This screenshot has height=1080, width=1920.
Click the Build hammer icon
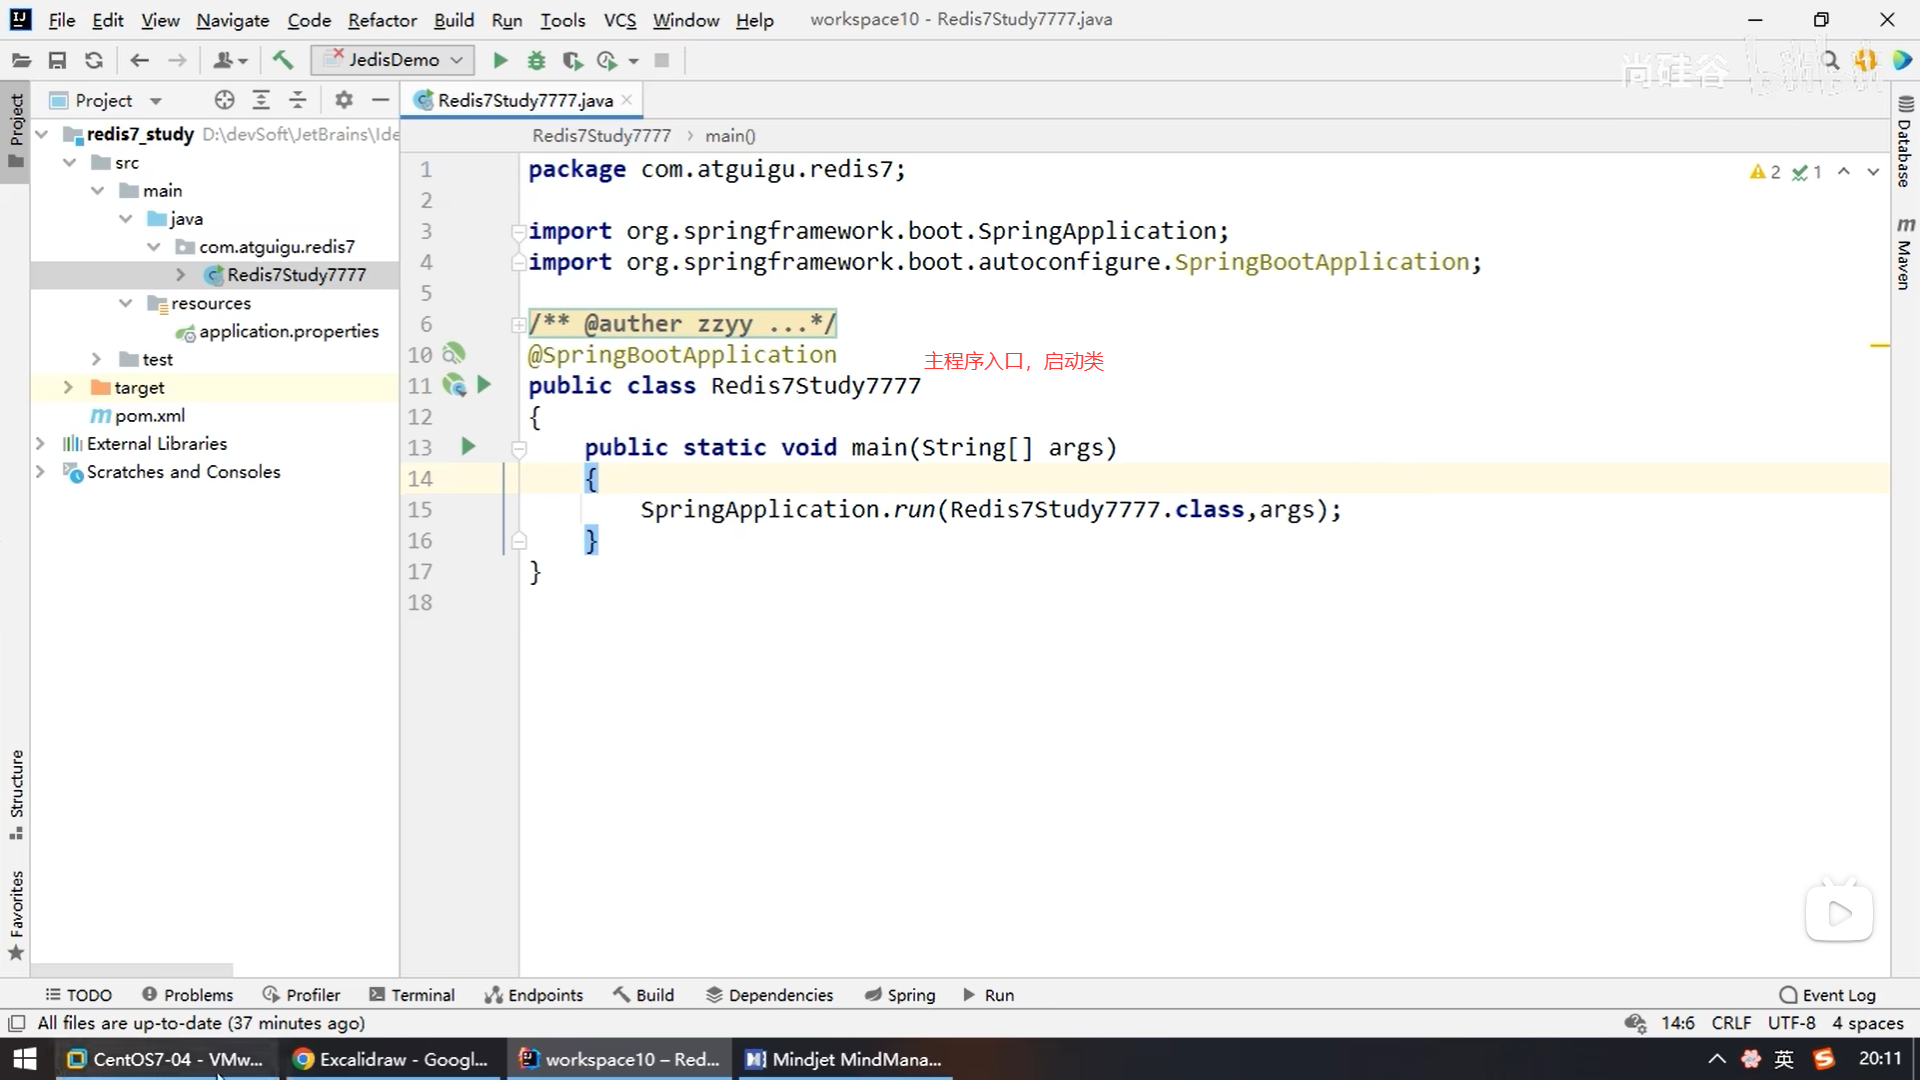[x=283, y=60]
